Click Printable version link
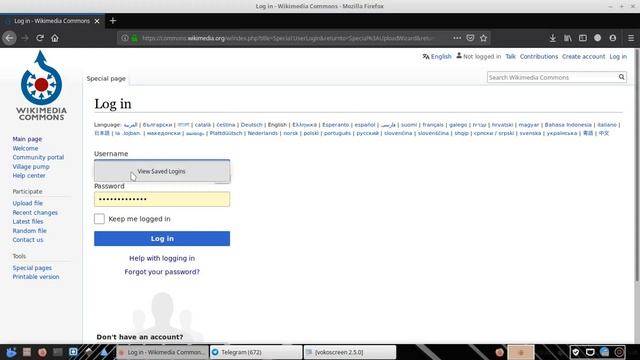Screen dimensions: 640x360 36,277
